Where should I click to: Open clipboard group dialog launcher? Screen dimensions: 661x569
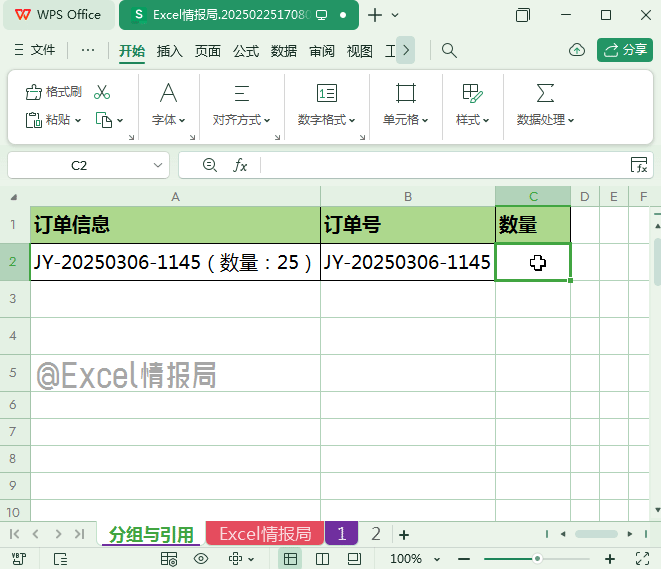pos(132,137)
